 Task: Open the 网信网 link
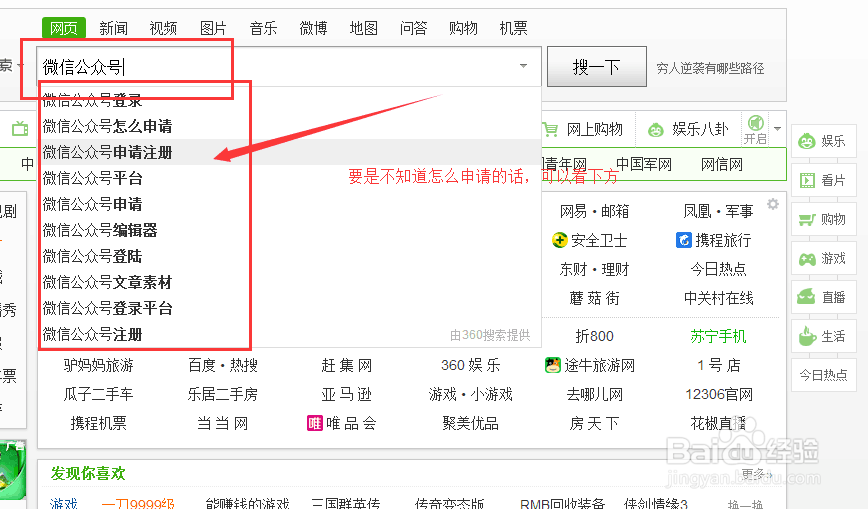coord(722,164)
